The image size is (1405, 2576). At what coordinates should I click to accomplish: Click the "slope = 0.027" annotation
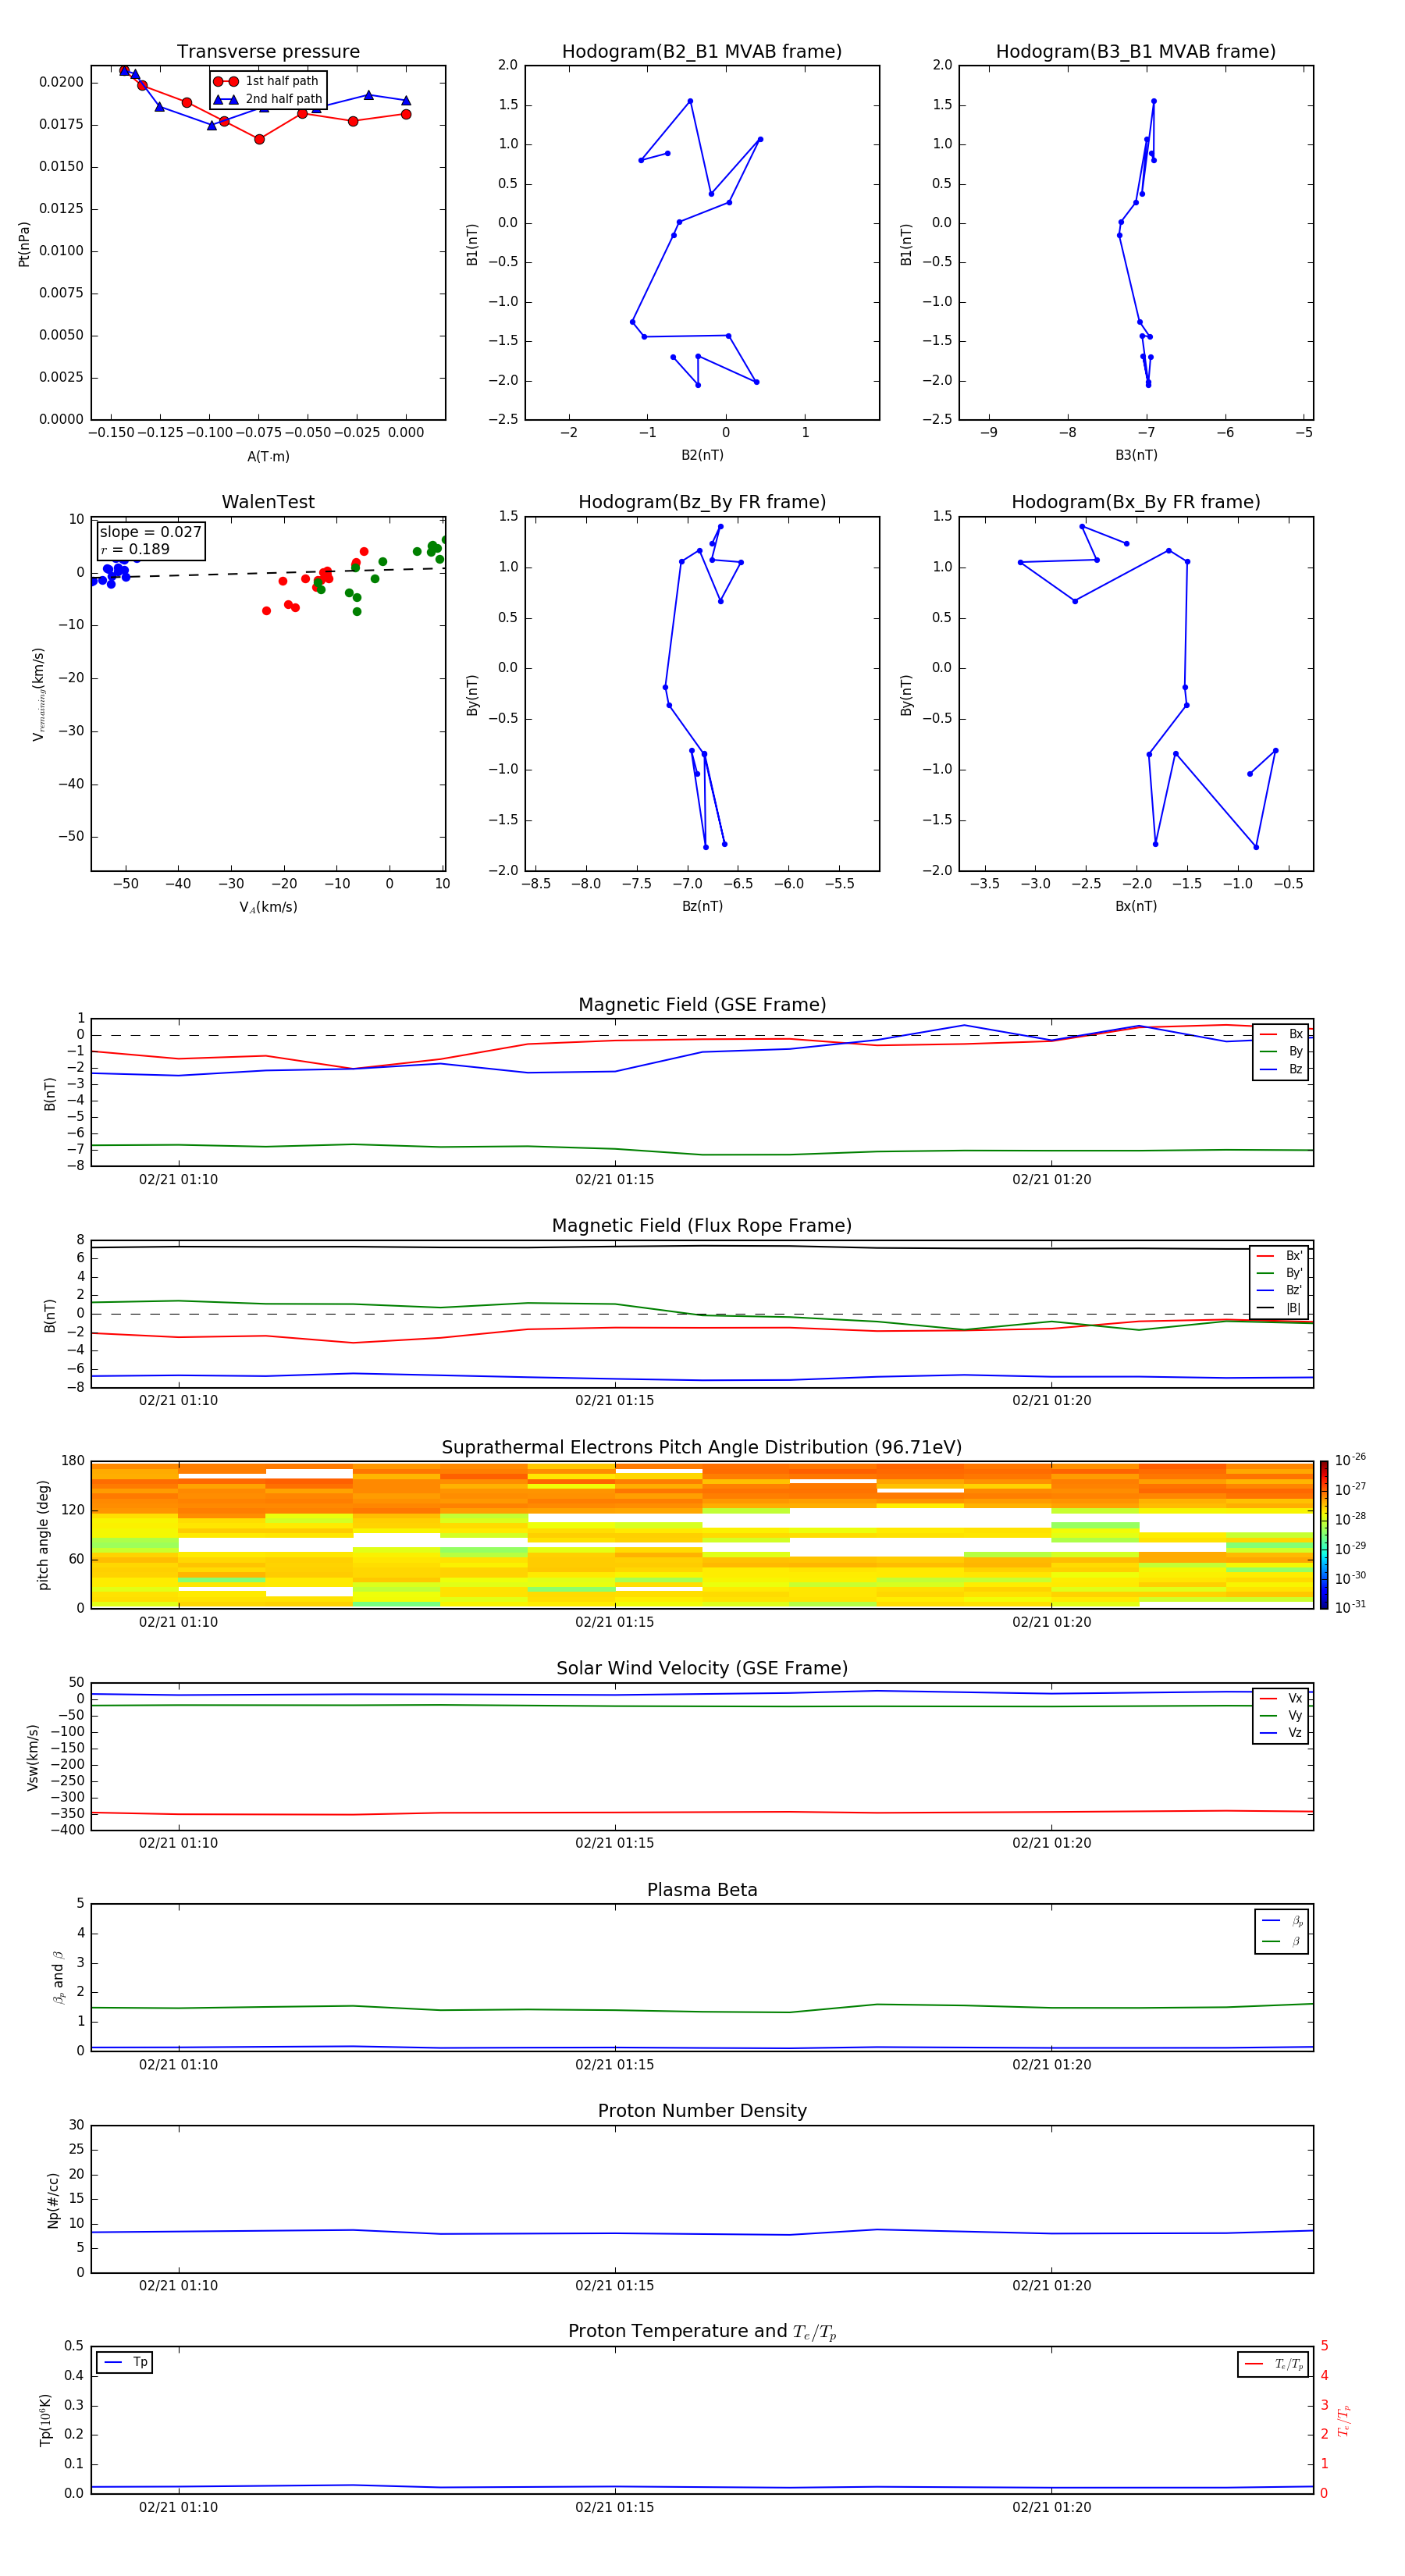tap(150, 532)
